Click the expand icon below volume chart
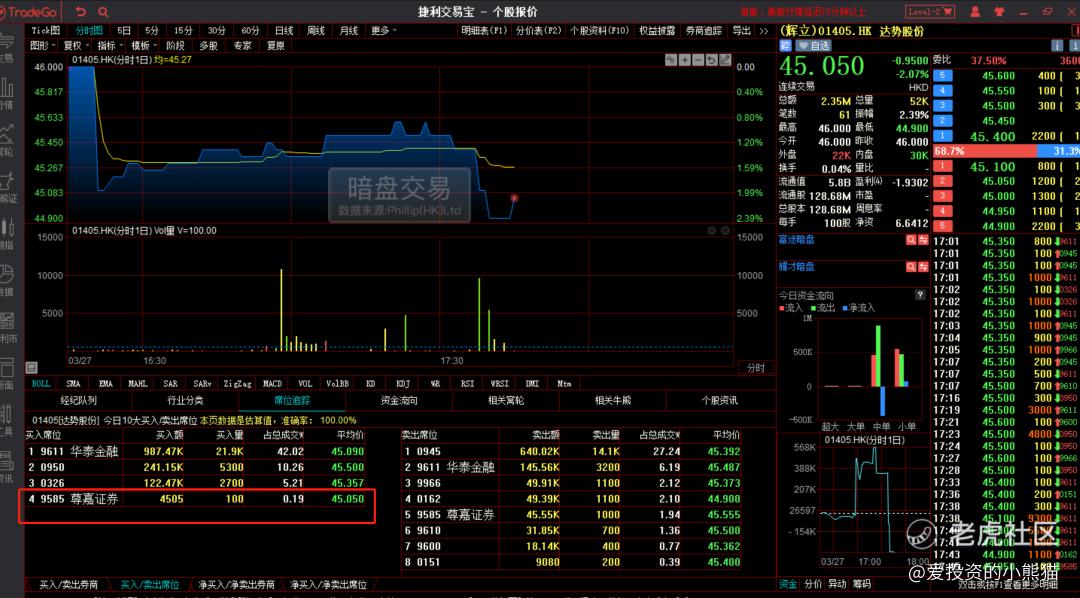The image size is (1080, 598). click(31, 367)
